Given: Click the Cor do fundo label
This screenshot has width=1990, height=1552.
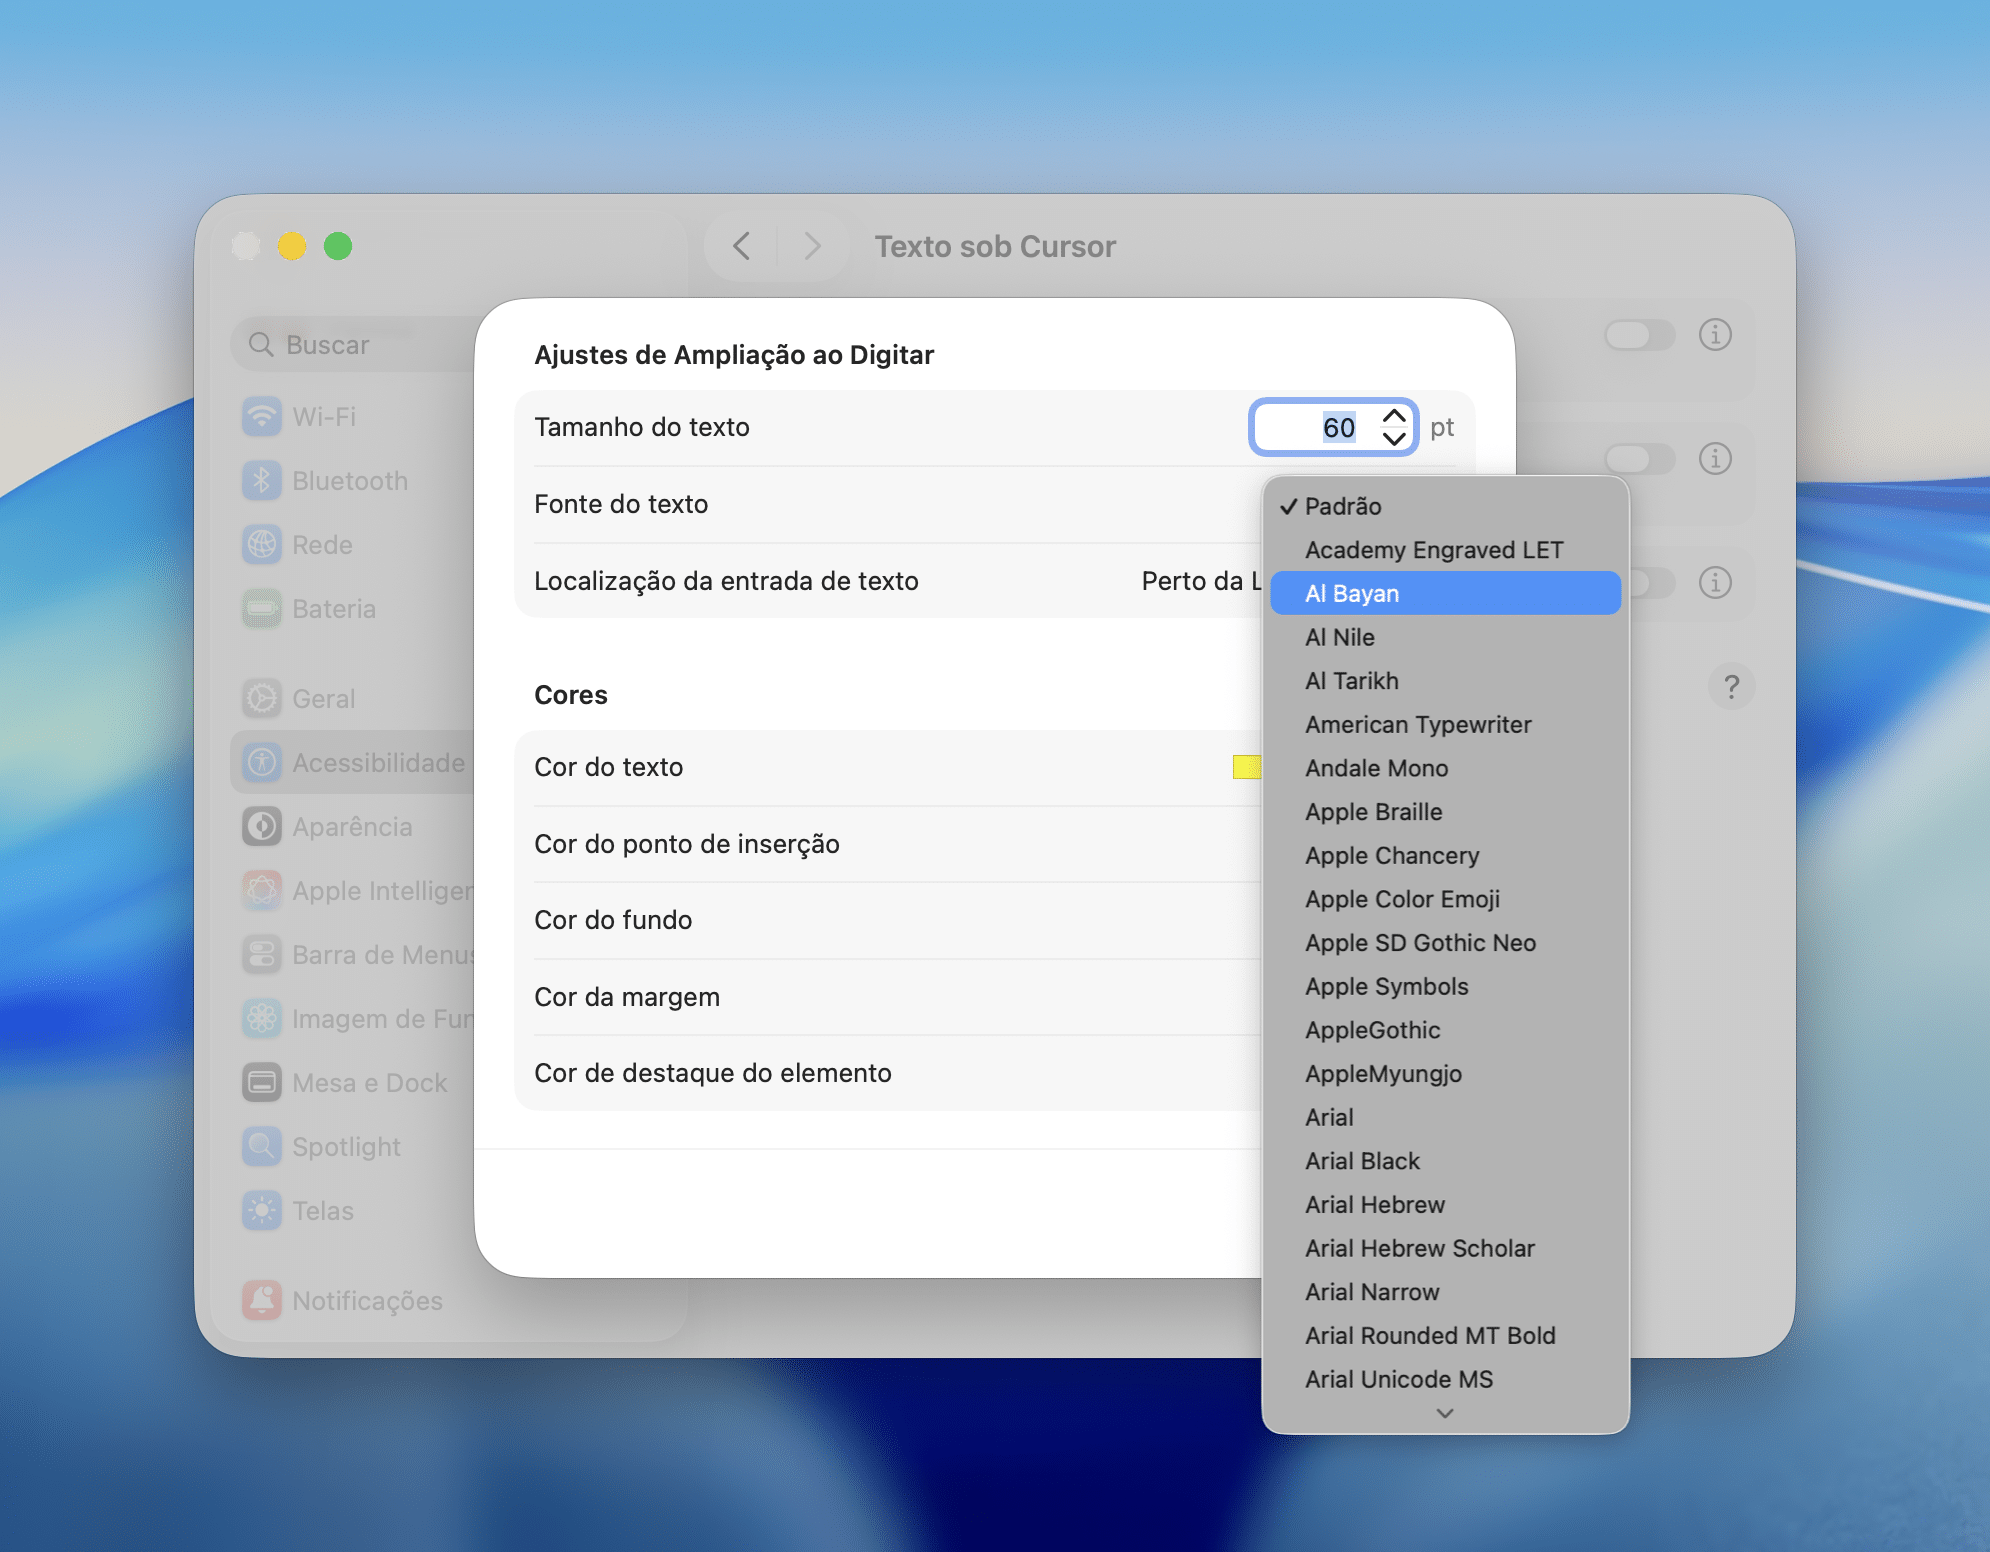Looking at the screenshot, I should click(613, 920).
